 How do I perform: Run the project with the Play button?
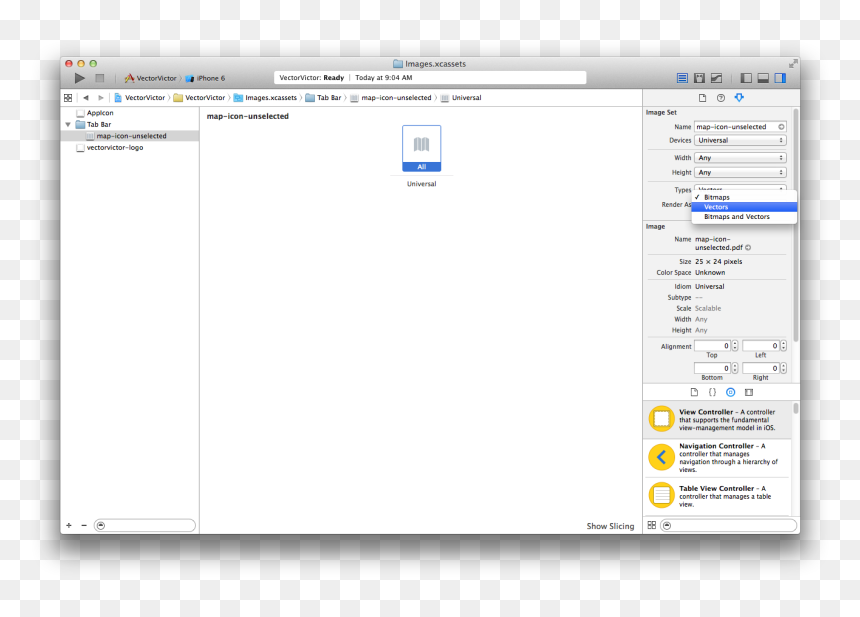pyautogui.click(x=80, y=78)
